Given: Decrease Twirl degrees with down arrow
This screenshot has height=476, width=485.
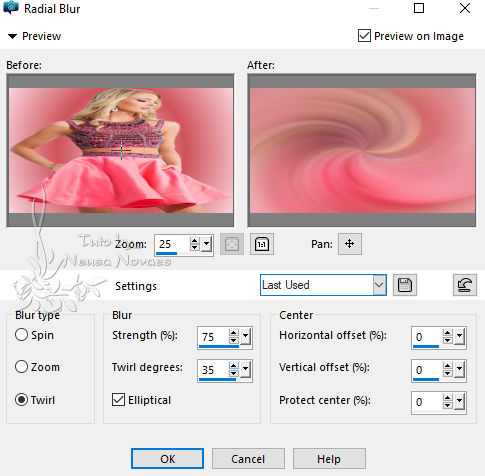Looking at the screenshot, I should pos(234,373).
